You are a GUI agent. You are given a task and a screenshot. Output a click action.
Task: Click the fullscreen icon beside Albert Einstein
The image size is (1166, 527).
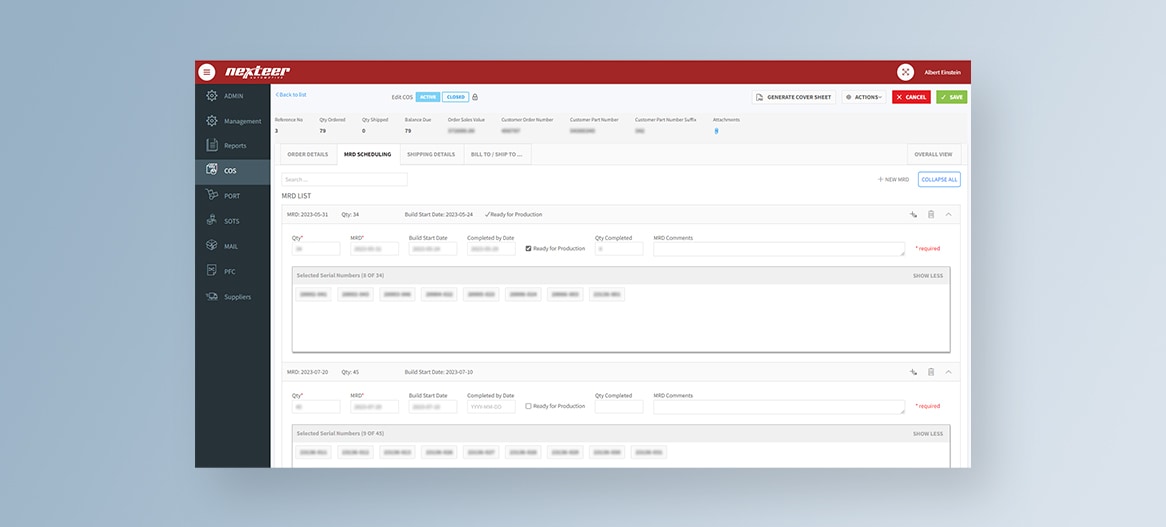pyautogui.click(x=905, y=72)
